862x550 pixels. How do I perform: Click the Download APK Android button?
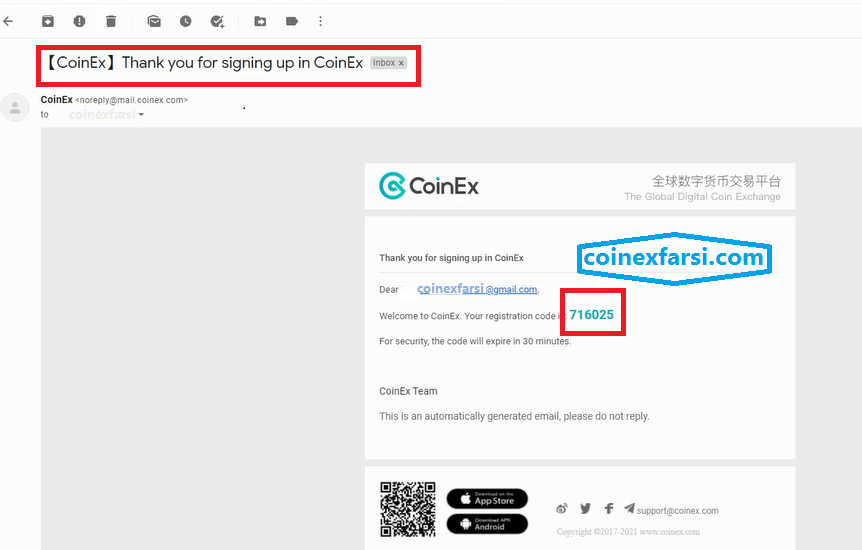pyautogui.click(x=487, y=523)
